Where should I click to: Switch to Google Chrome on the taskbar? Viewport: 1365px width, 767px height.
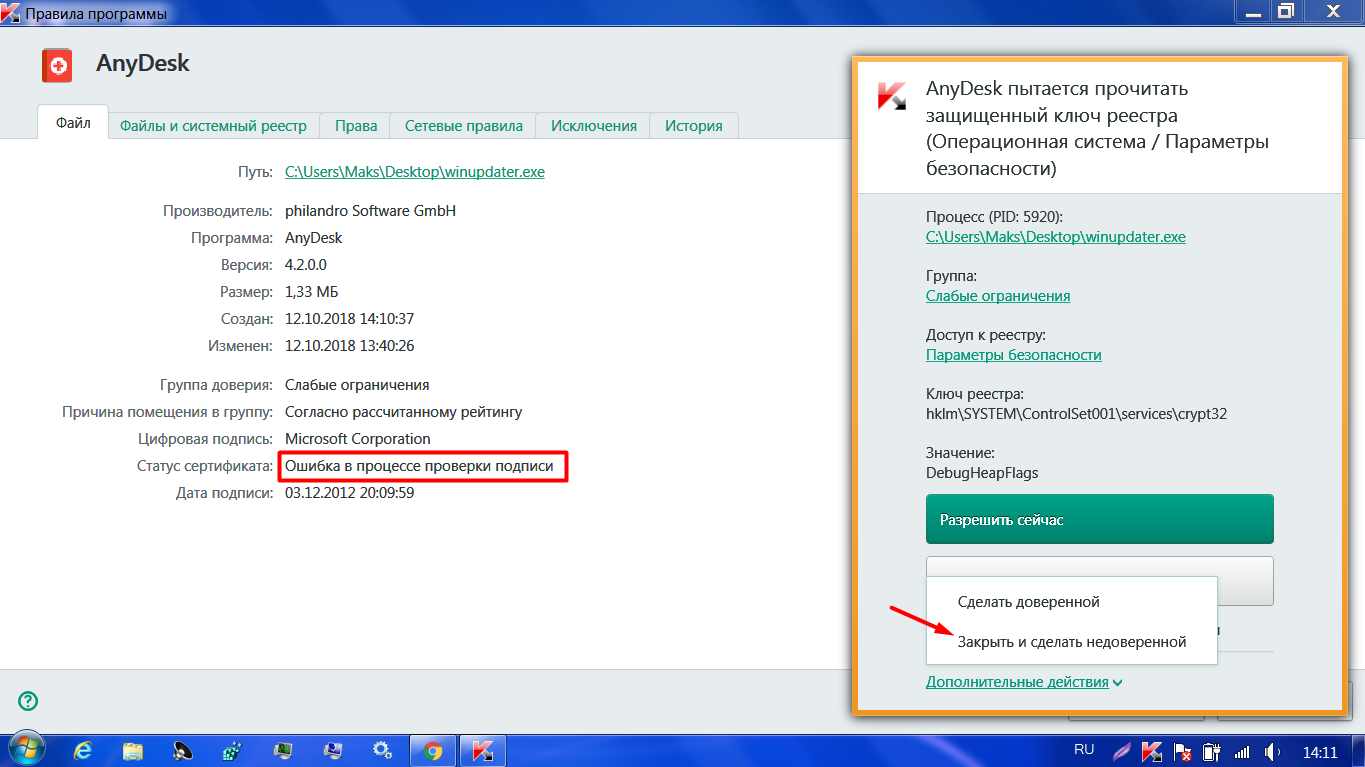(x=432, y=750)
